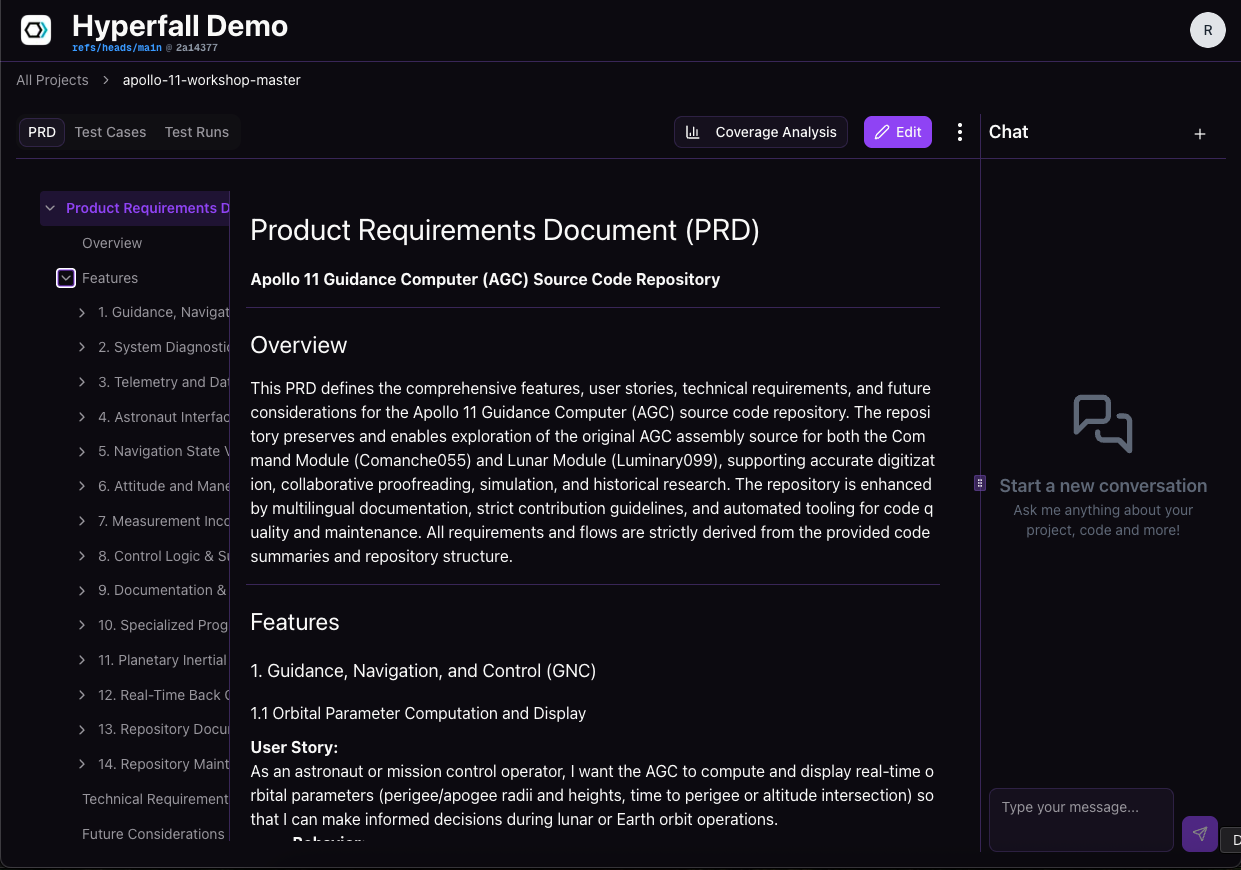Switch to the PRD tab

click(42, 132)
